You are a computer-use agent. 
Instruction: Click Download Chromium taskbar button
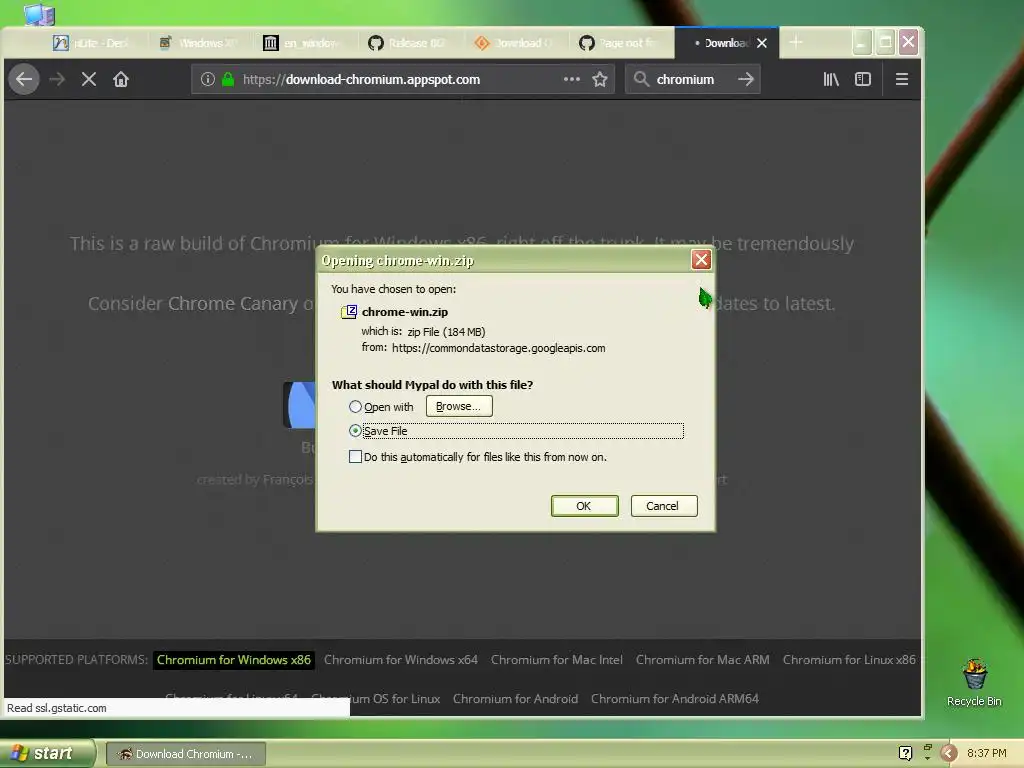185,754
